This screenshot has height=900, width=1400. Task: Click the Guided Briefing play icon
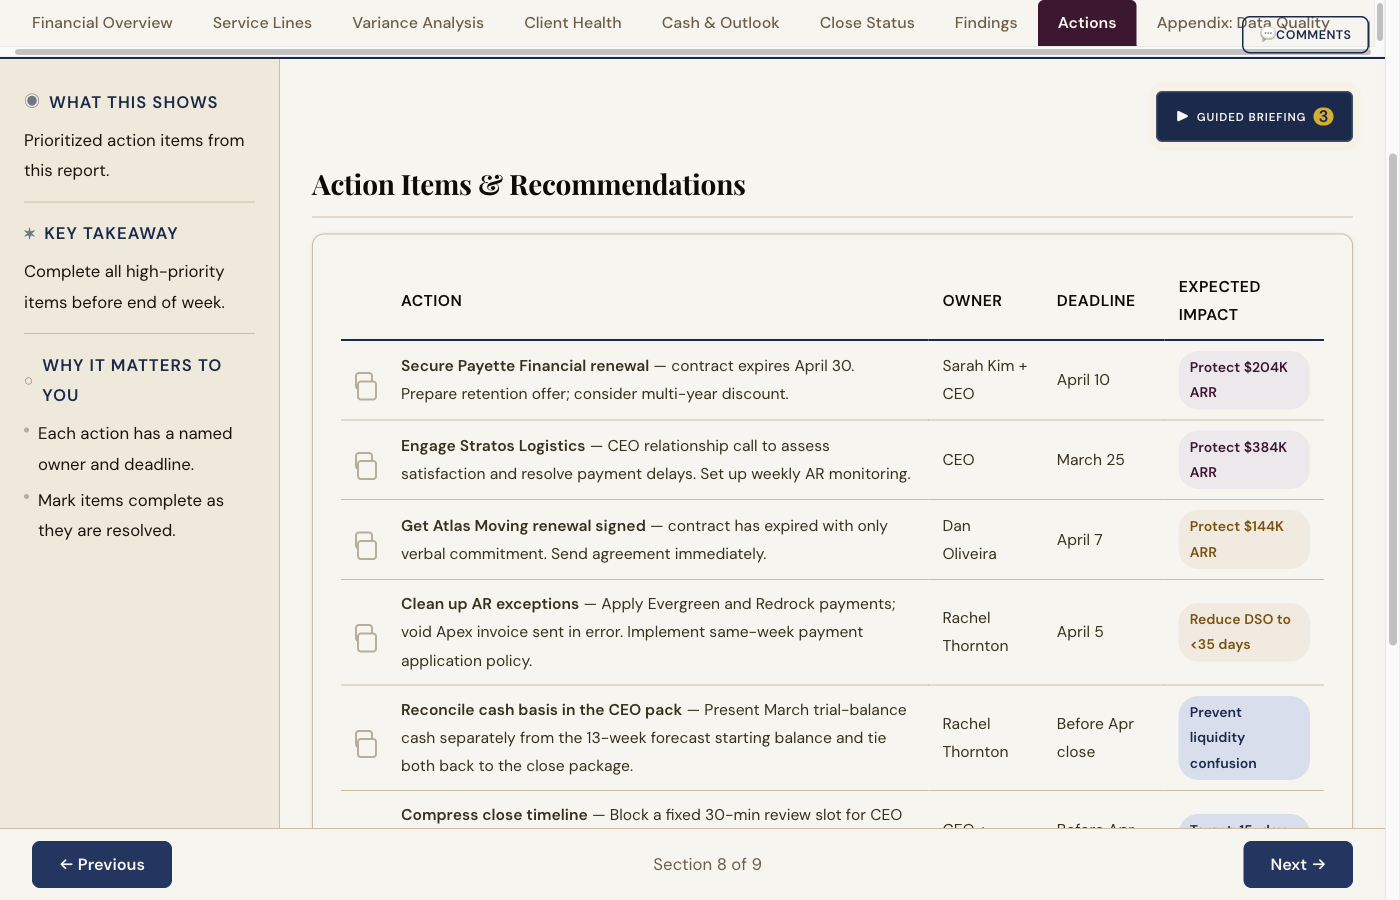[1182, 117]
